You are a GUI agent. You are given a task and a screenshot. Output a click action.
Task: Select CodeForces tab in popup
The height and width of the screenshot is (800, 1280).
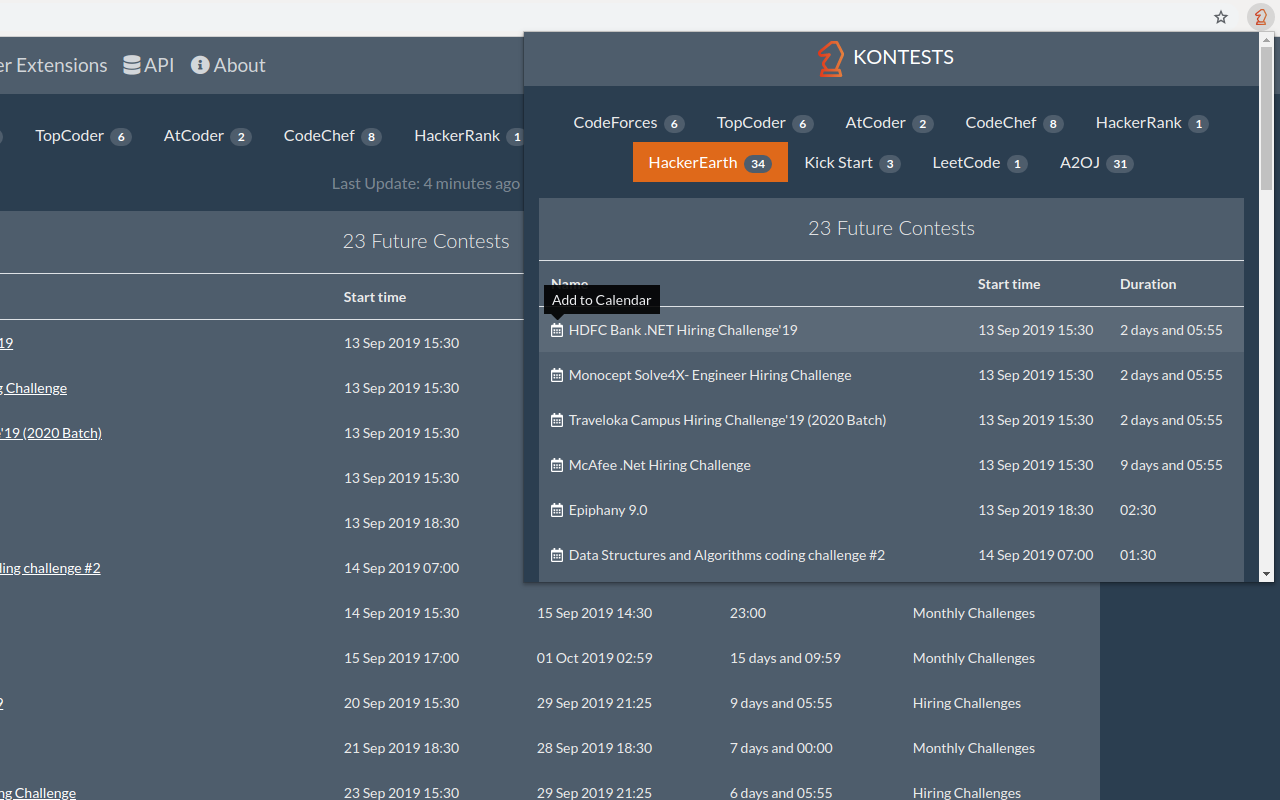[629, 123]
